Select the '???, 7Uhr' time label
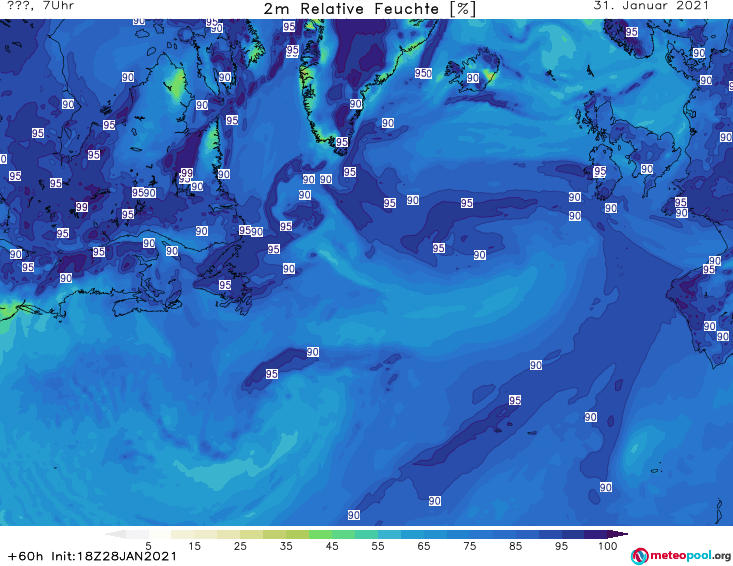This screenshot has width=733, height=566. click(x=41, y=6)
